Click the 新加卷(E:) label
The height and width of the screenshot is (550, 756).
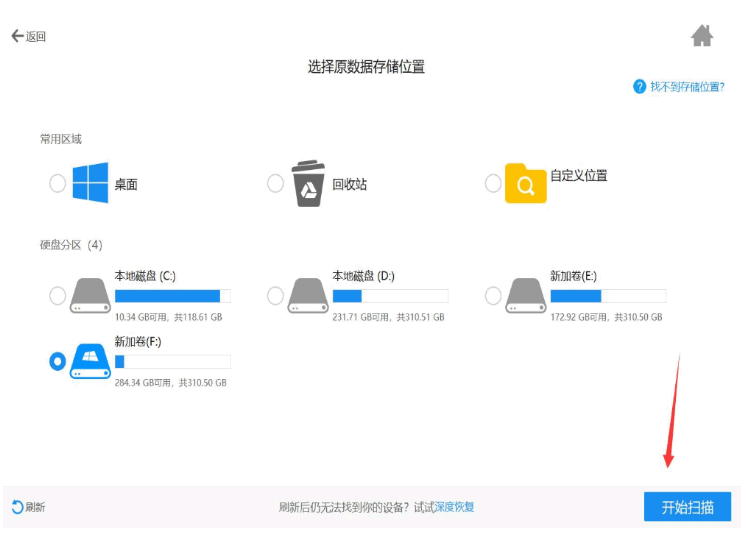pos(574,276)
